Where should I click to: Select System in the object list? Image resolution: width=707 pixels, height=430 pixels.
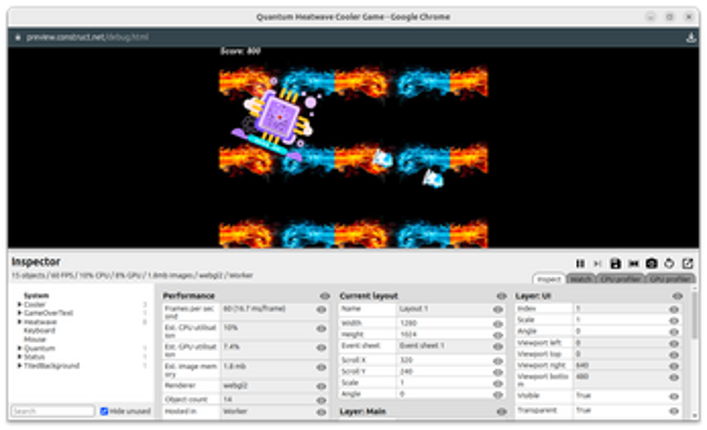(36, 296)
